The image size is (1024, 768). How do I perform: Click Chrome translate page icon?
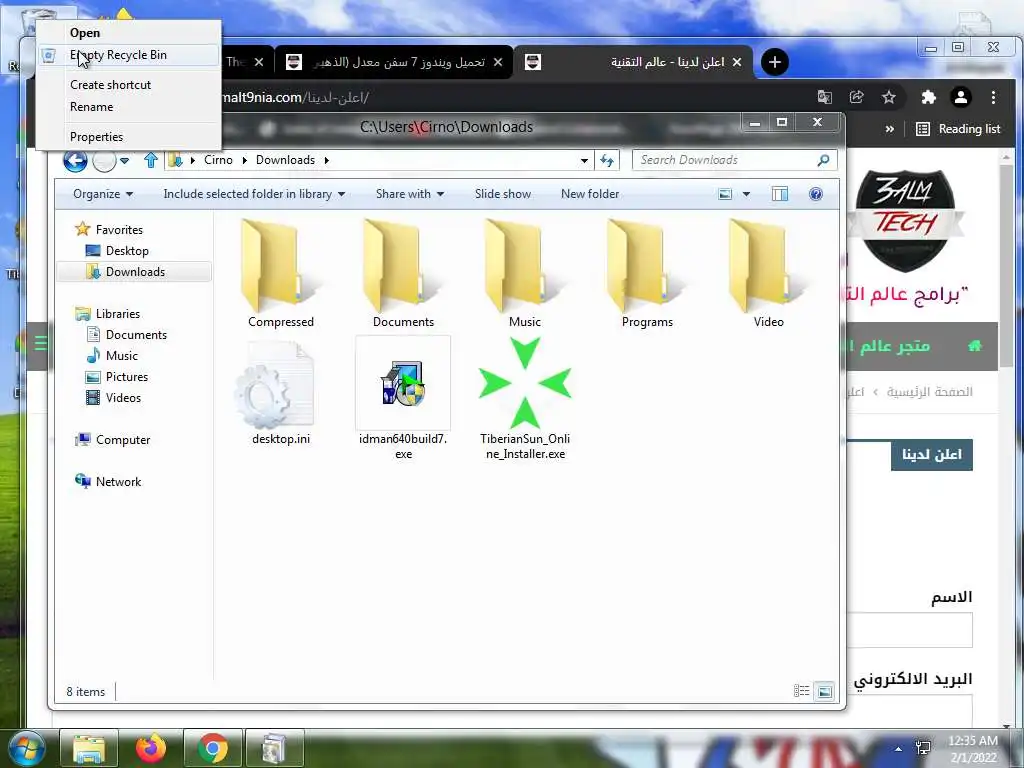(824, 97)
